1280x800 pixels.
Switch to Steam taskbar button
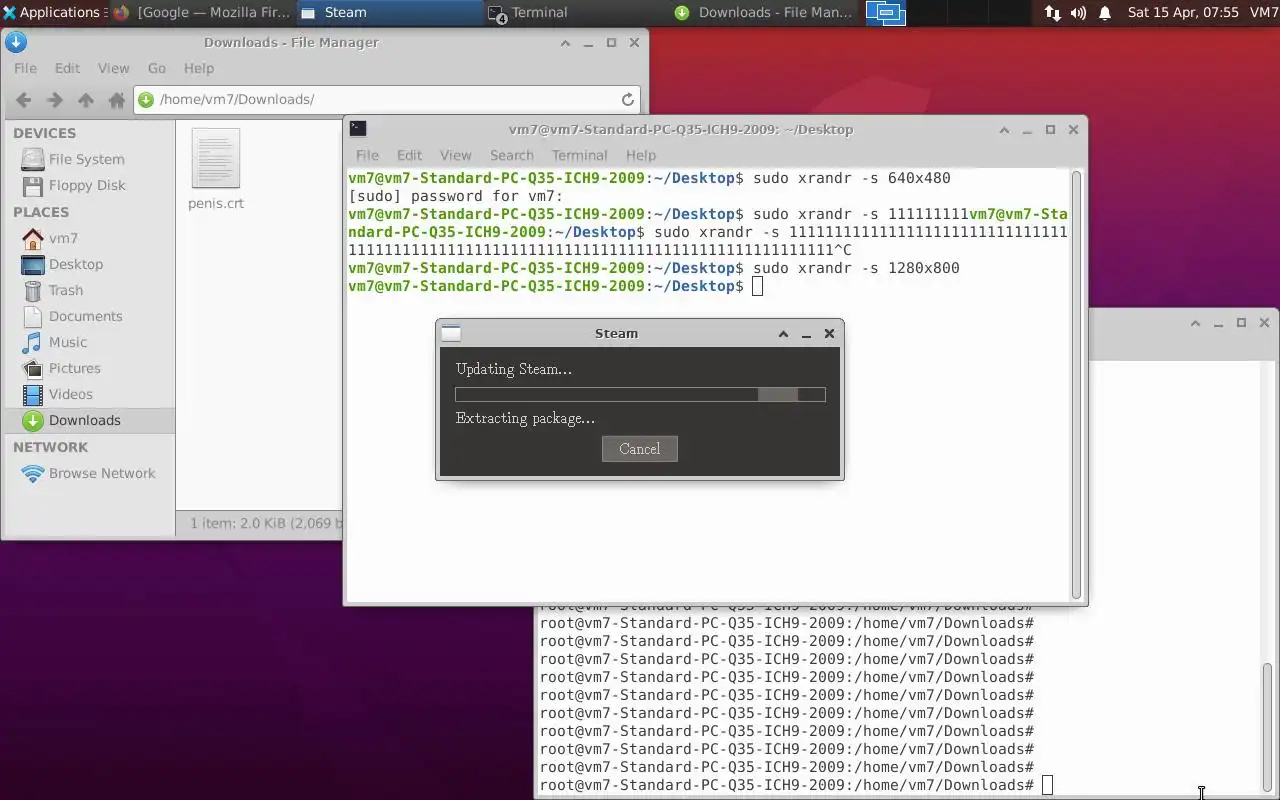click(x=390, y=12)
